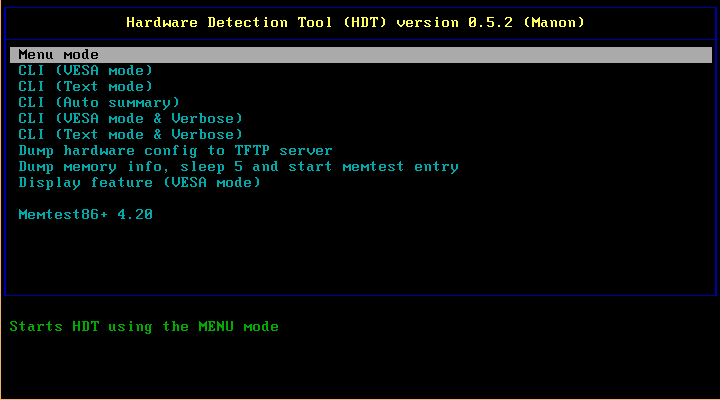Choose CLI (Text mode) boot option

(x=85, y=86)
